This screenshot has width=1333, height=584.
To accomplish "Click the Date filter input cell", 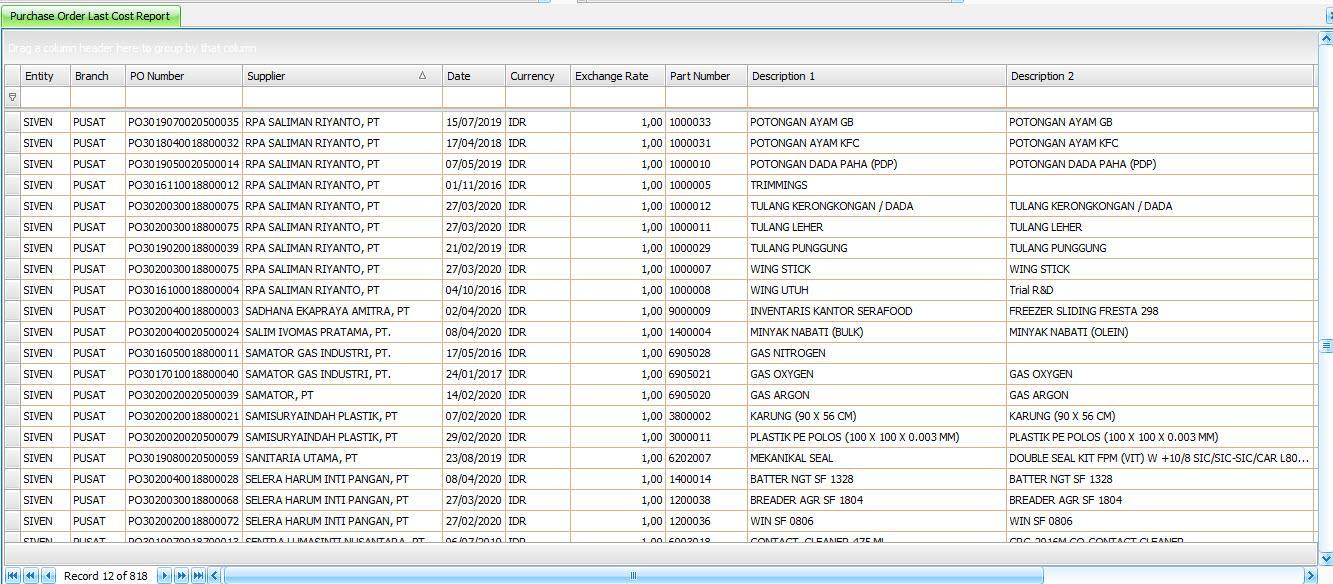I will [x=474, y=97].
